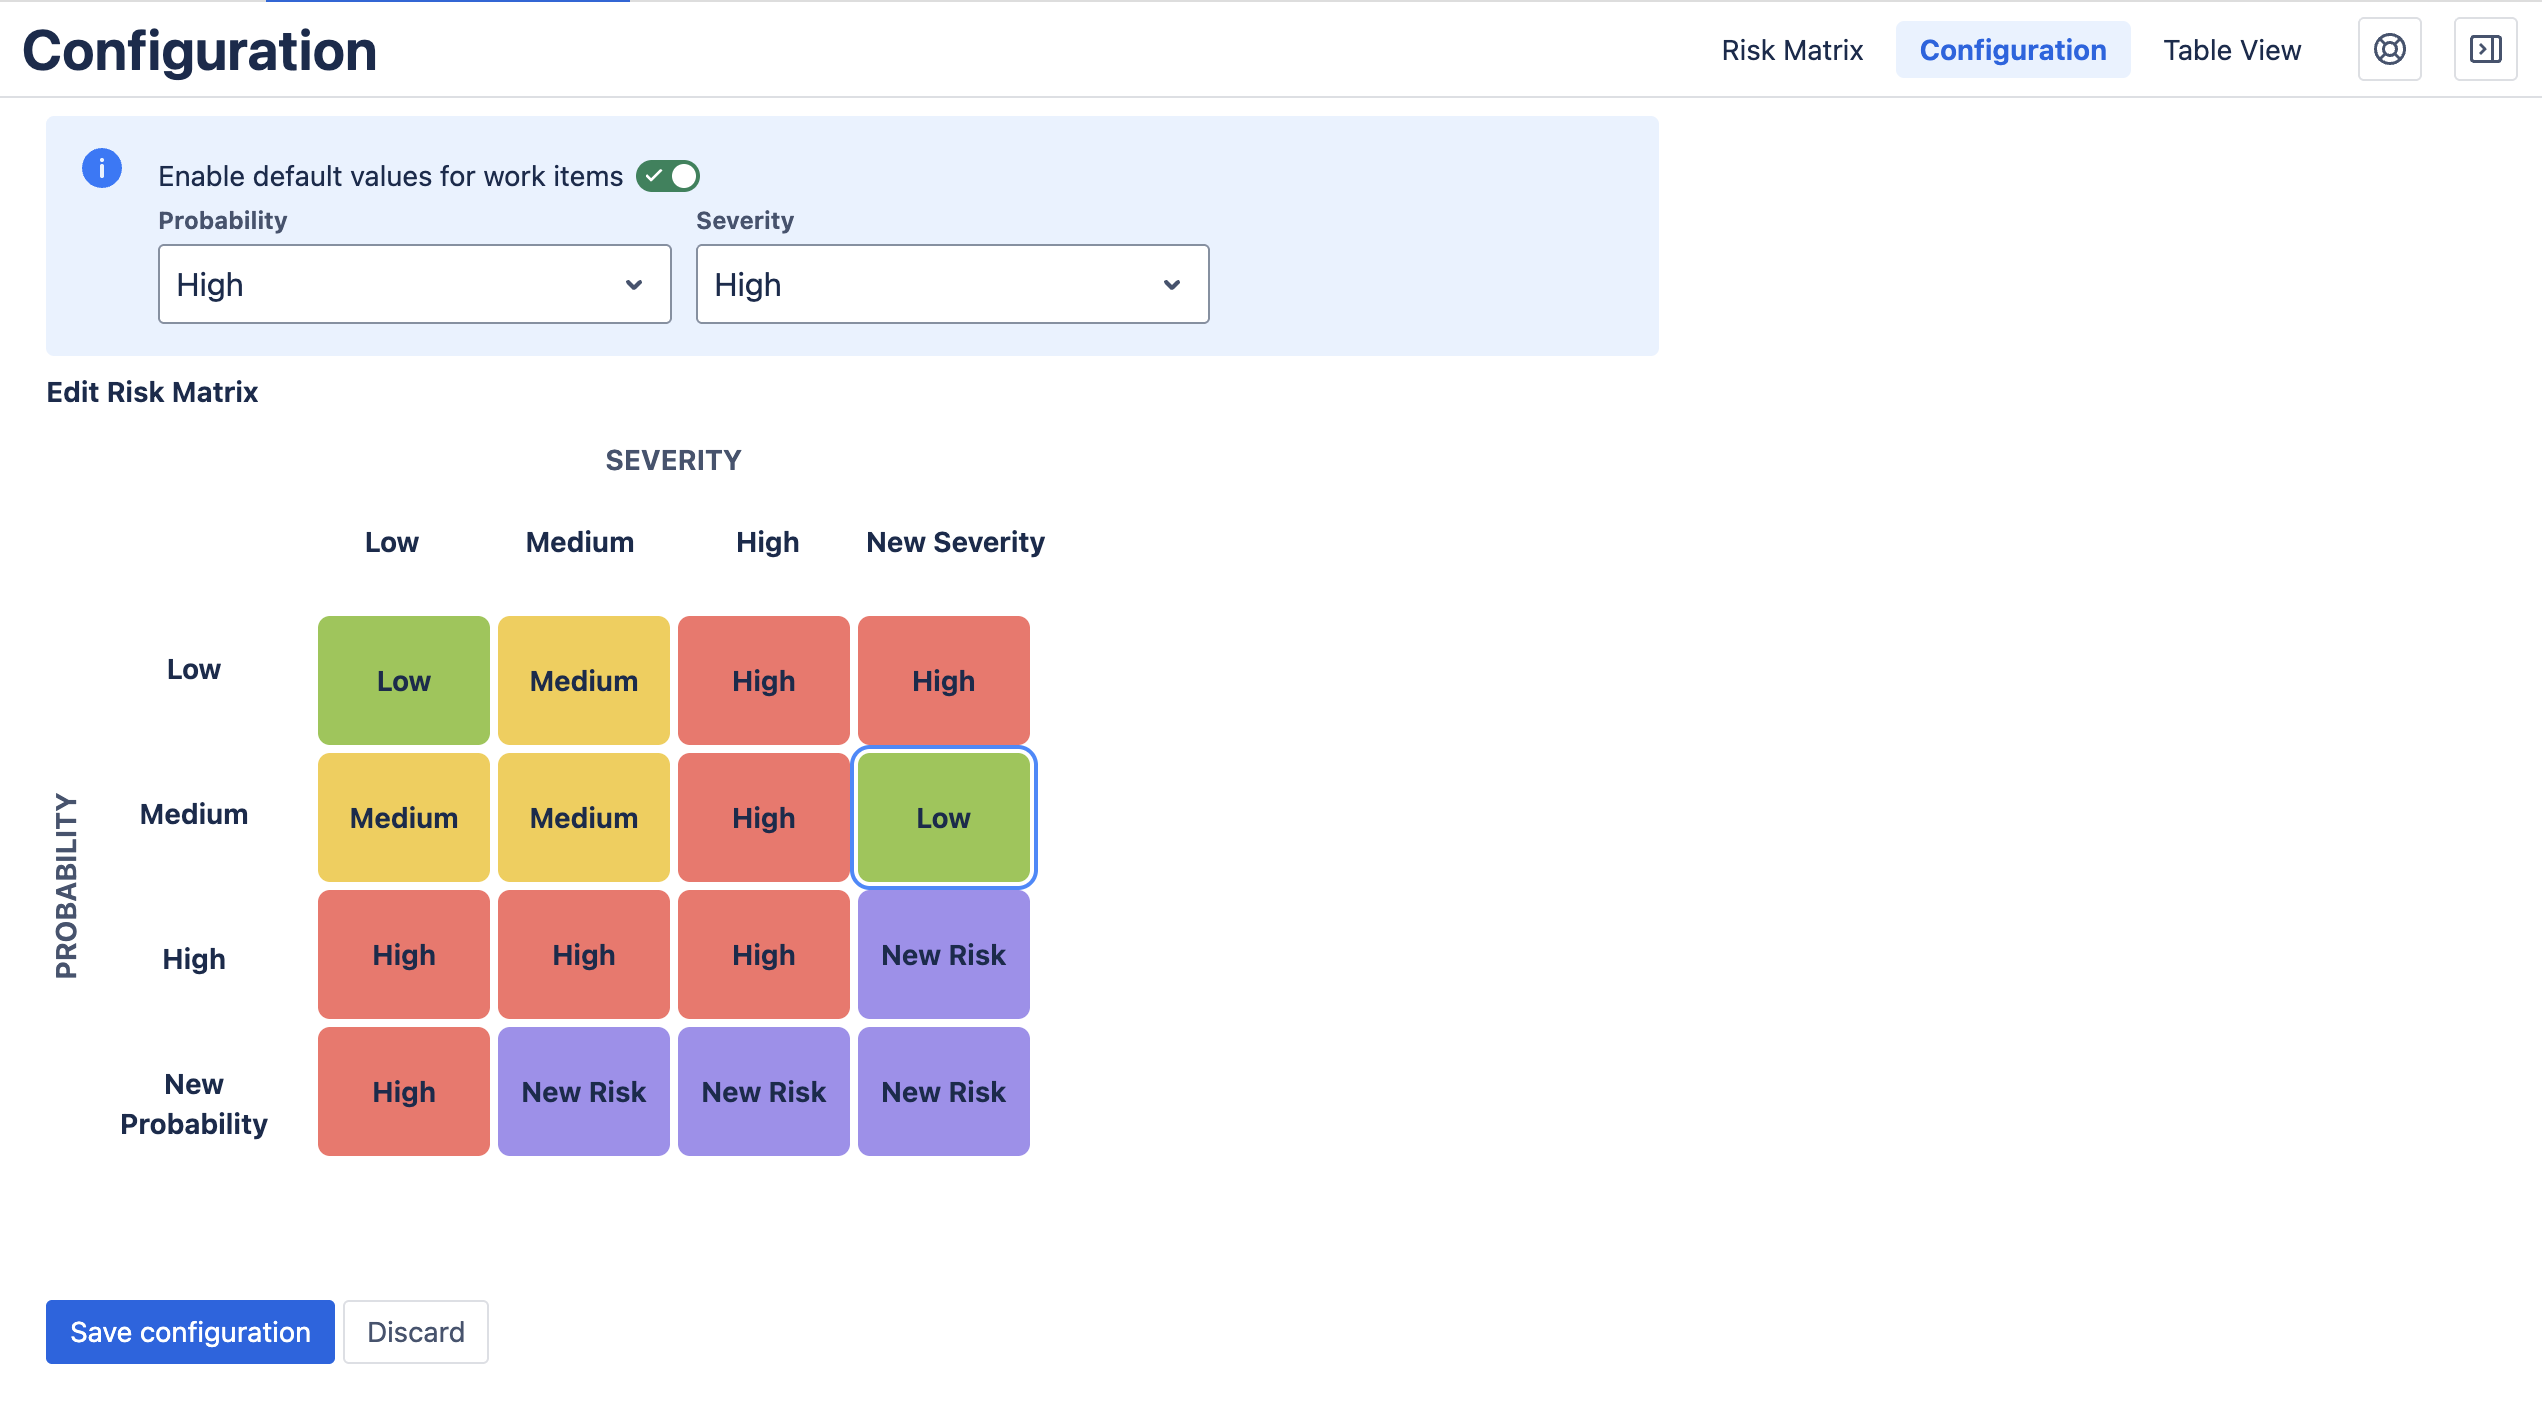Open the Probability default dropdown
2542x1412 pixels.
(x=414, y=284)
